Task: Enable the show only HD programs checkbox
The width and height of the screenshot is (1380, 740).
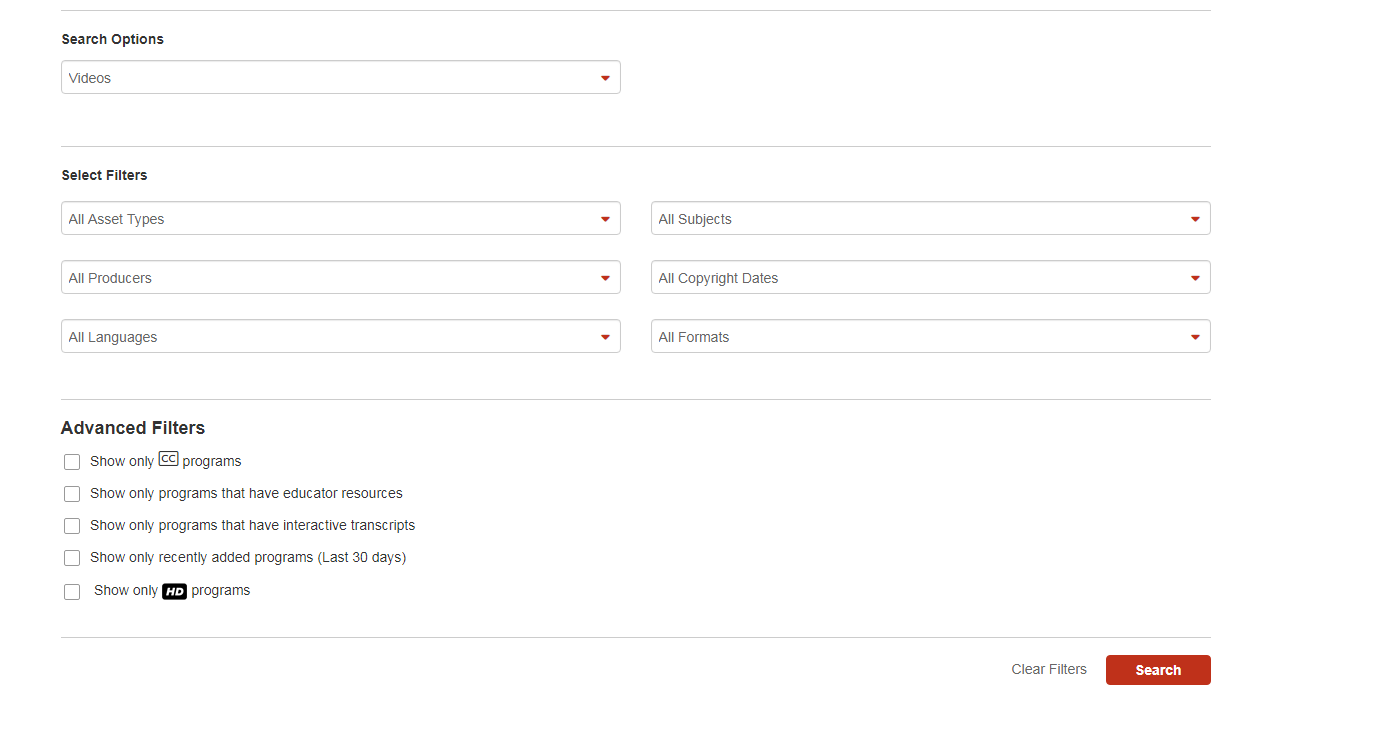Action: coord(72,592)
